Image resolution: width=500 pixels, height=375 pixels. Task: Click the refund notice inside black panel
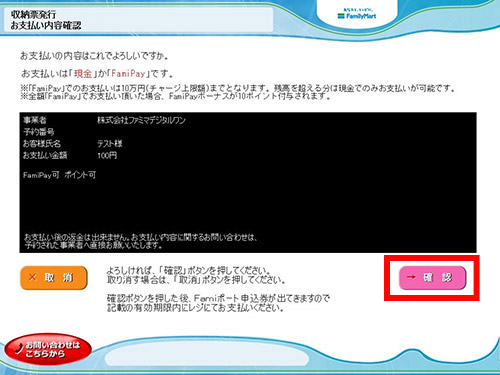141,241
